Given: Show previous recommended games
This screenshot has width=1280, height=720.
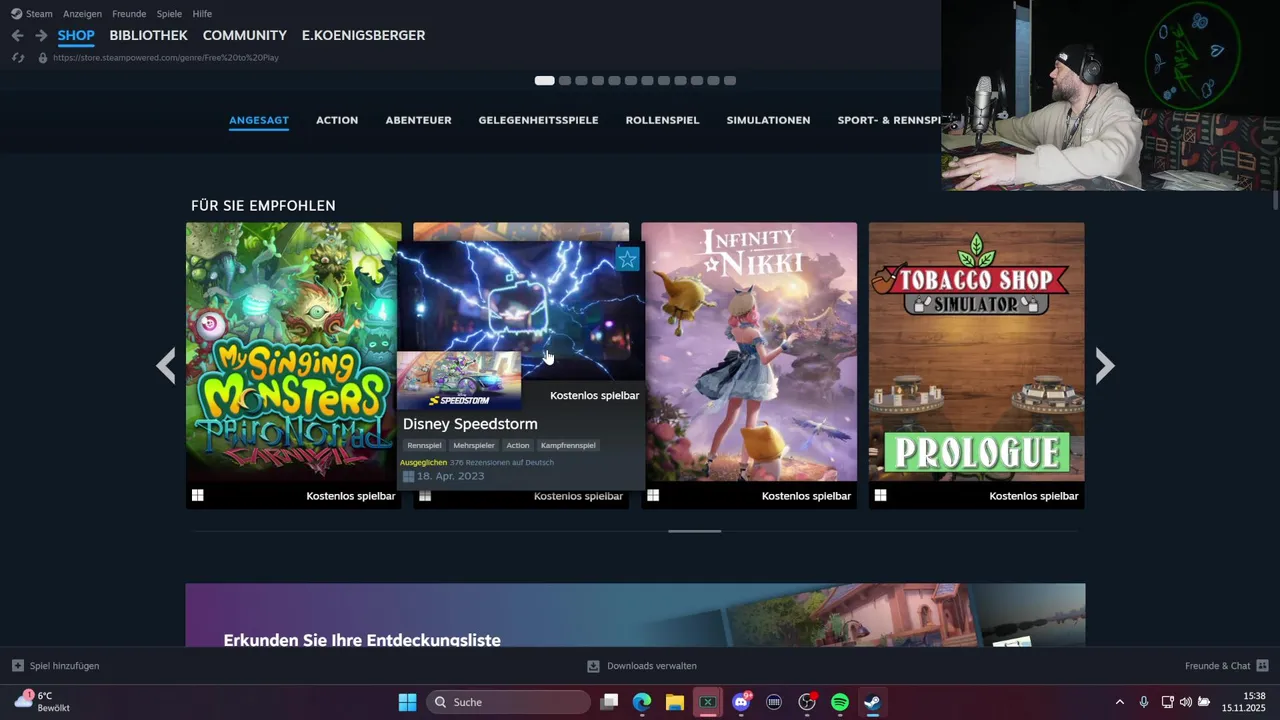Looking at the screenshot, I should tap(166, 366).
